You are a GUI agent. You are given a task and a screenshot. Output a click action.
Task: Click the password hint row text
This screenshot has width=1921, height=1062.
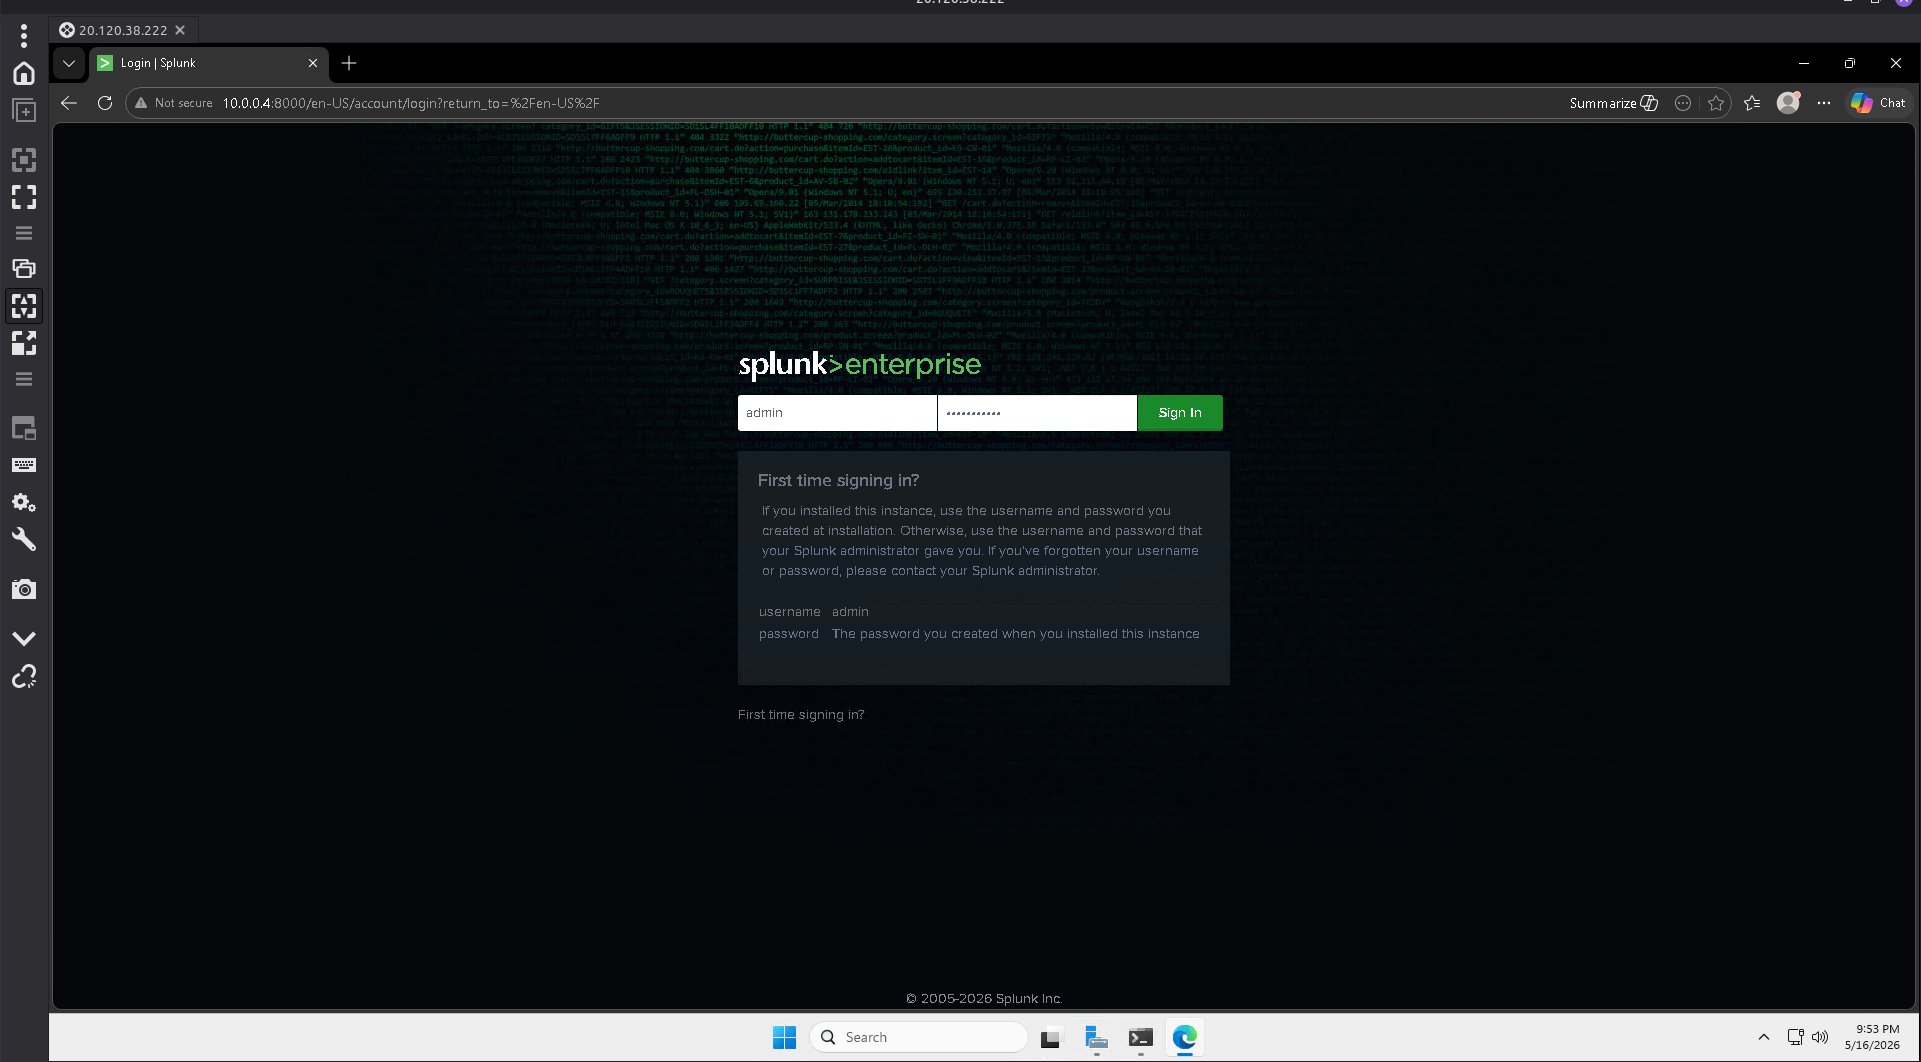pyautogui.click(x=979, y=634)
